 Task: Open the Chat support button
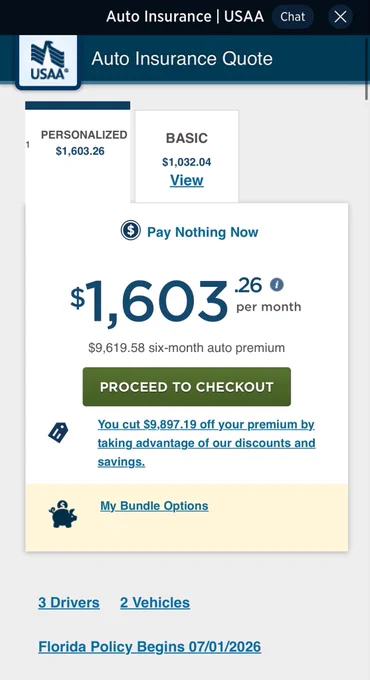click(293, 17)
